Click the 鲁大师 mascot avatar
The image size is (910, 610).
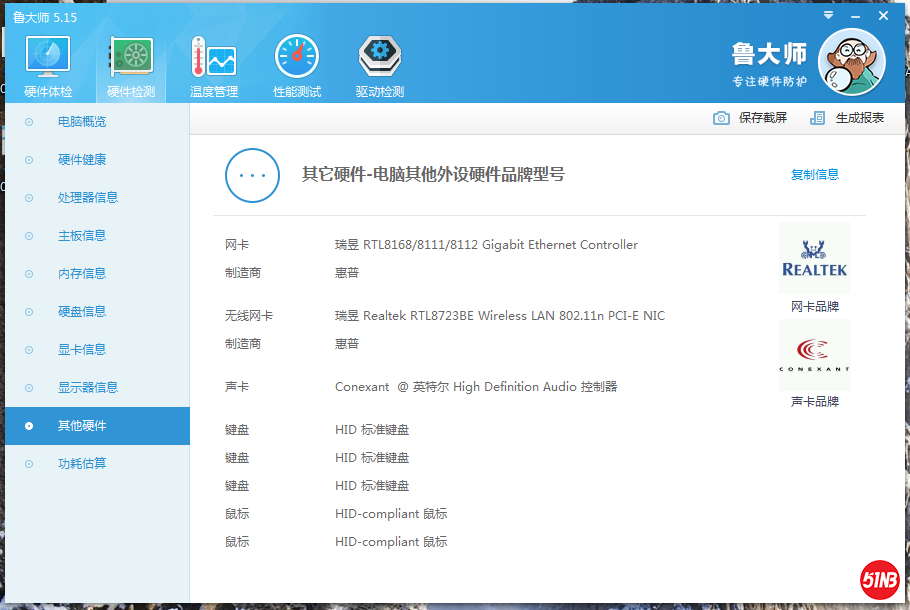[851, 62]
